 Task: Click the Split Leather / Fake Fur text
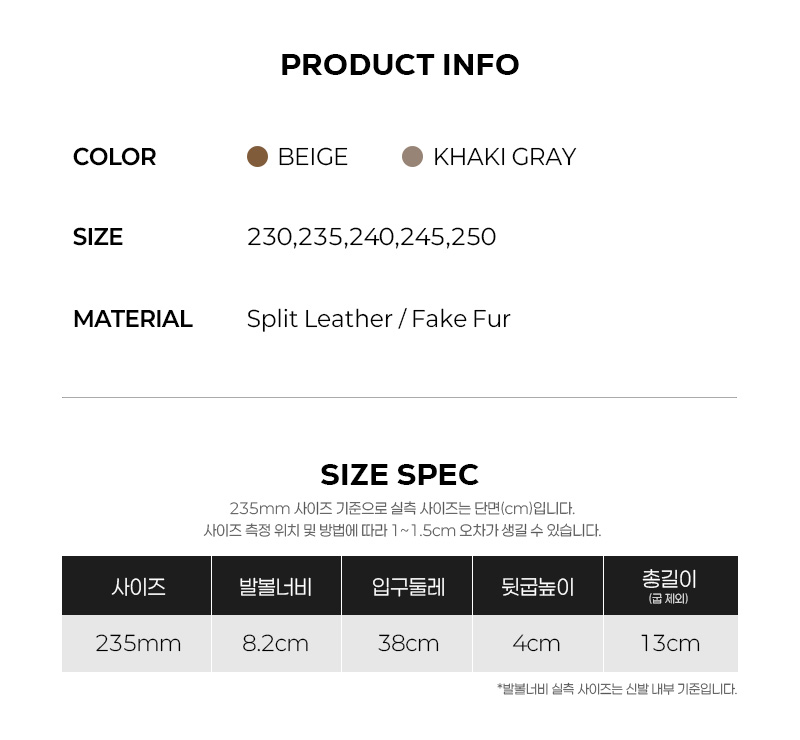pyautogui.click(x=379, y=319)
